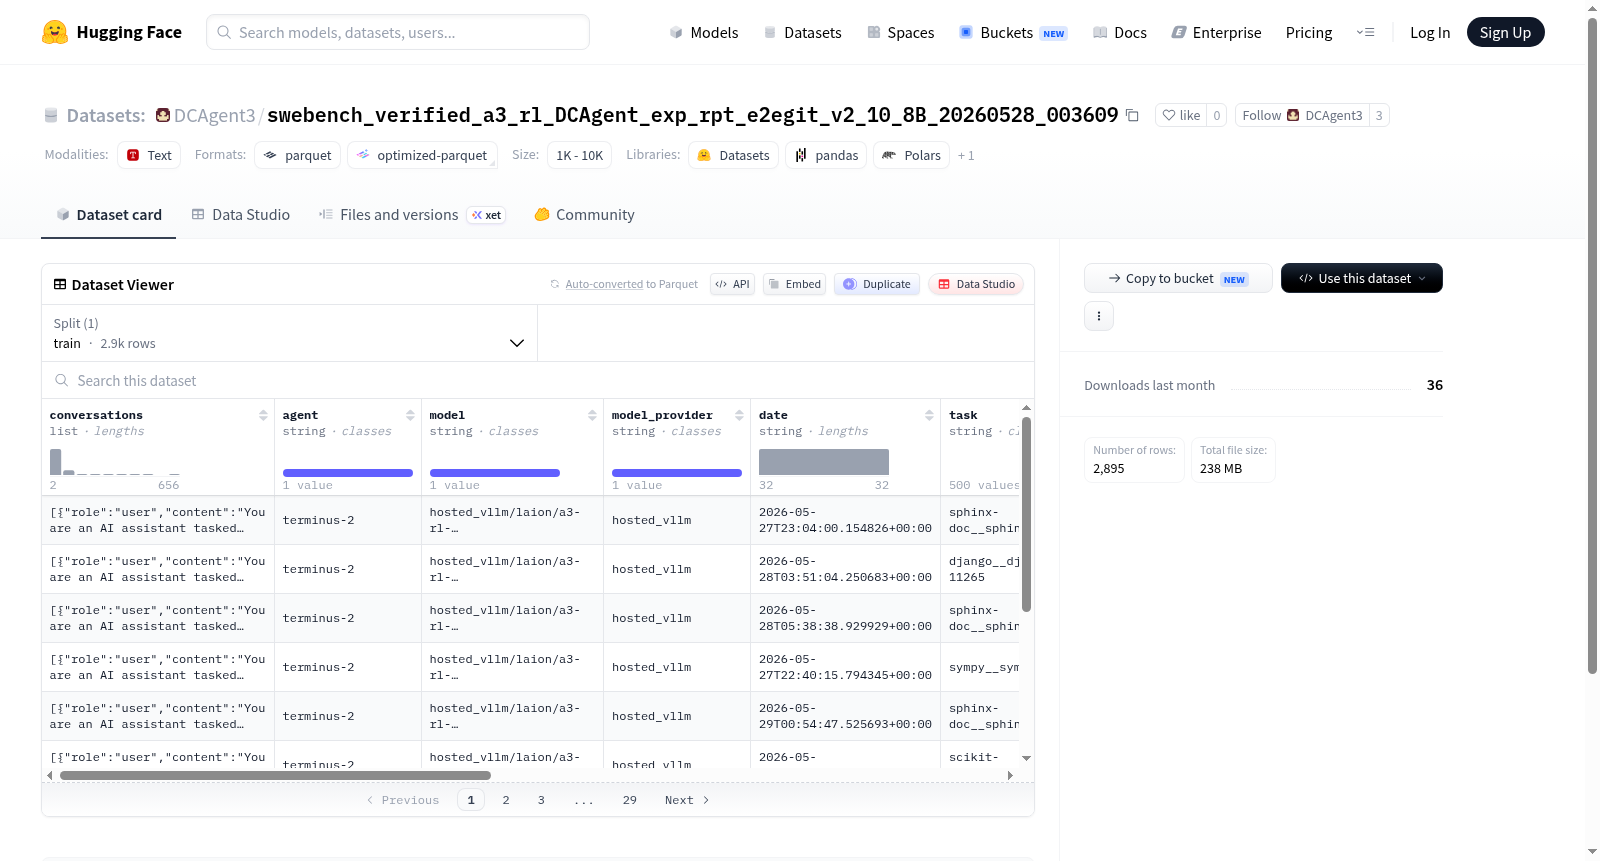Click the django__dj 11265 task cell
The image size is (1600, 861).
pos(980,569)
